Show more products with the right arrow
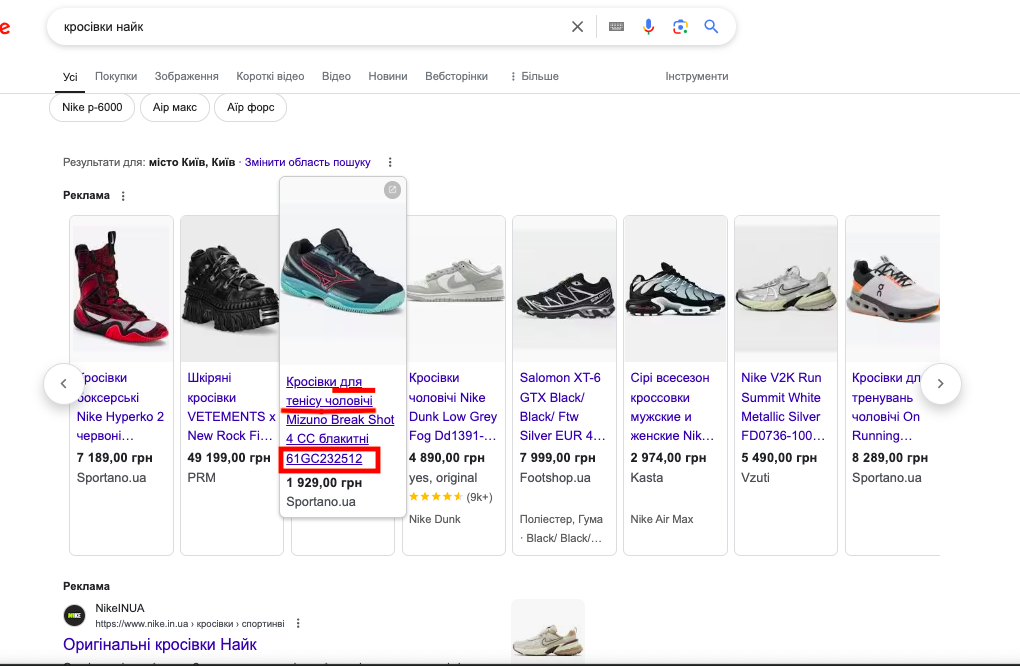Viewport: 1020px width, 666px height. (x=941, y=384)
